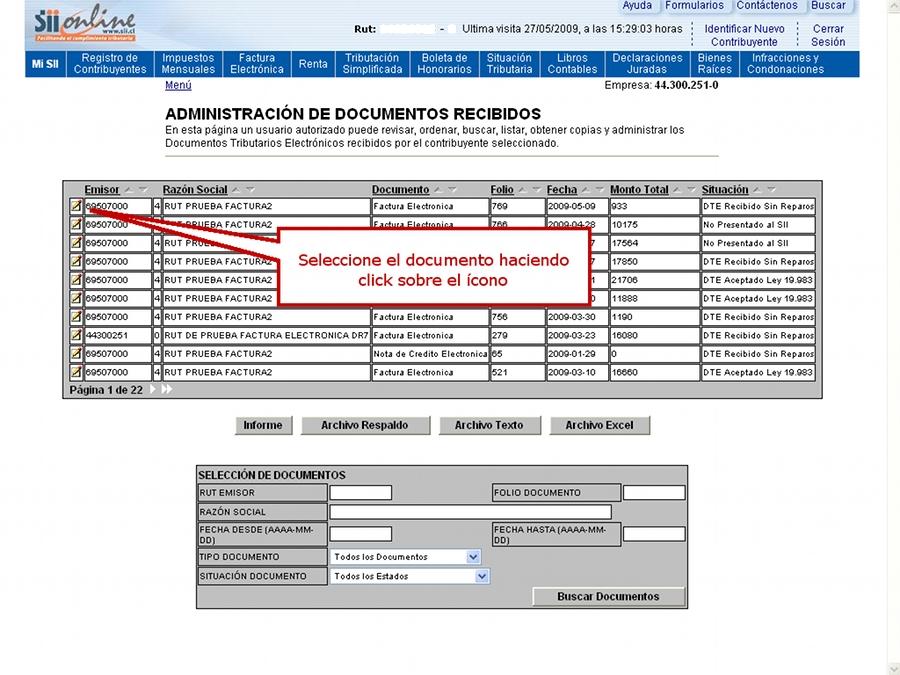Image resolution: width=900 pixels, height=675 pixels.
Task: Sort Documento column descending arrow
Action: click(452, 189)
